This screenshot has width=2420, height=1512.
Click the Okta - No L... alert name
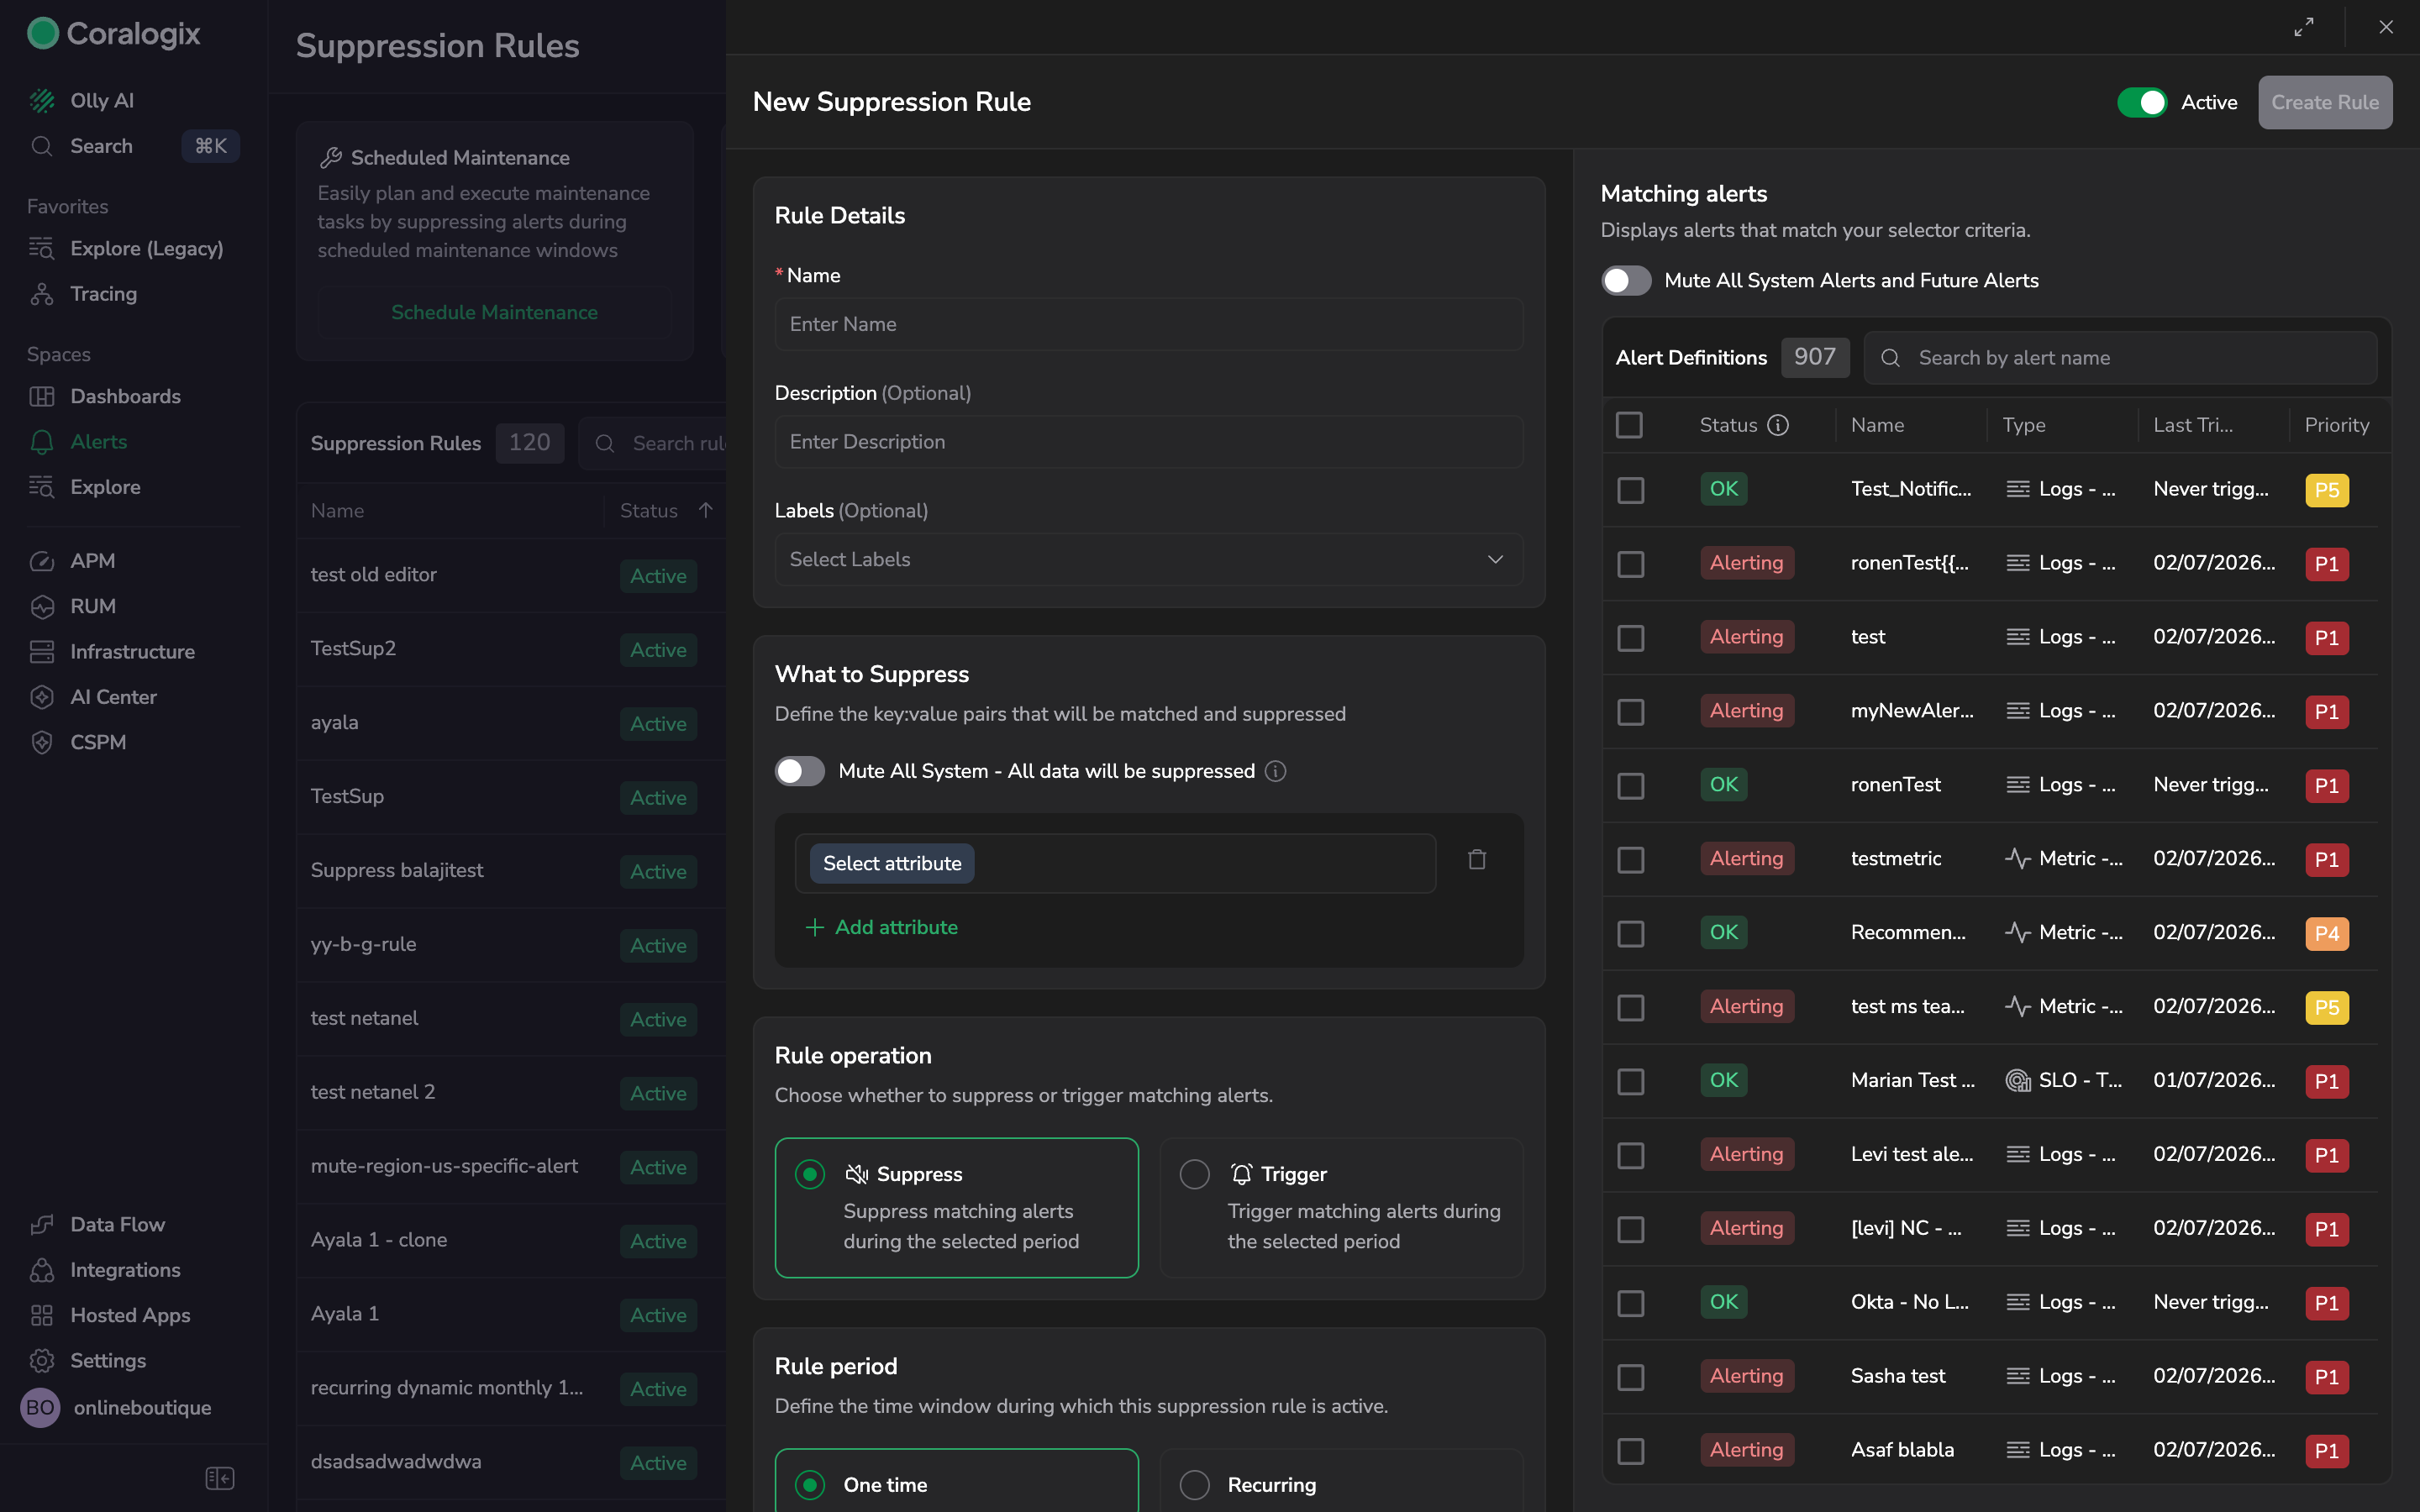tap(1909, 1302)
